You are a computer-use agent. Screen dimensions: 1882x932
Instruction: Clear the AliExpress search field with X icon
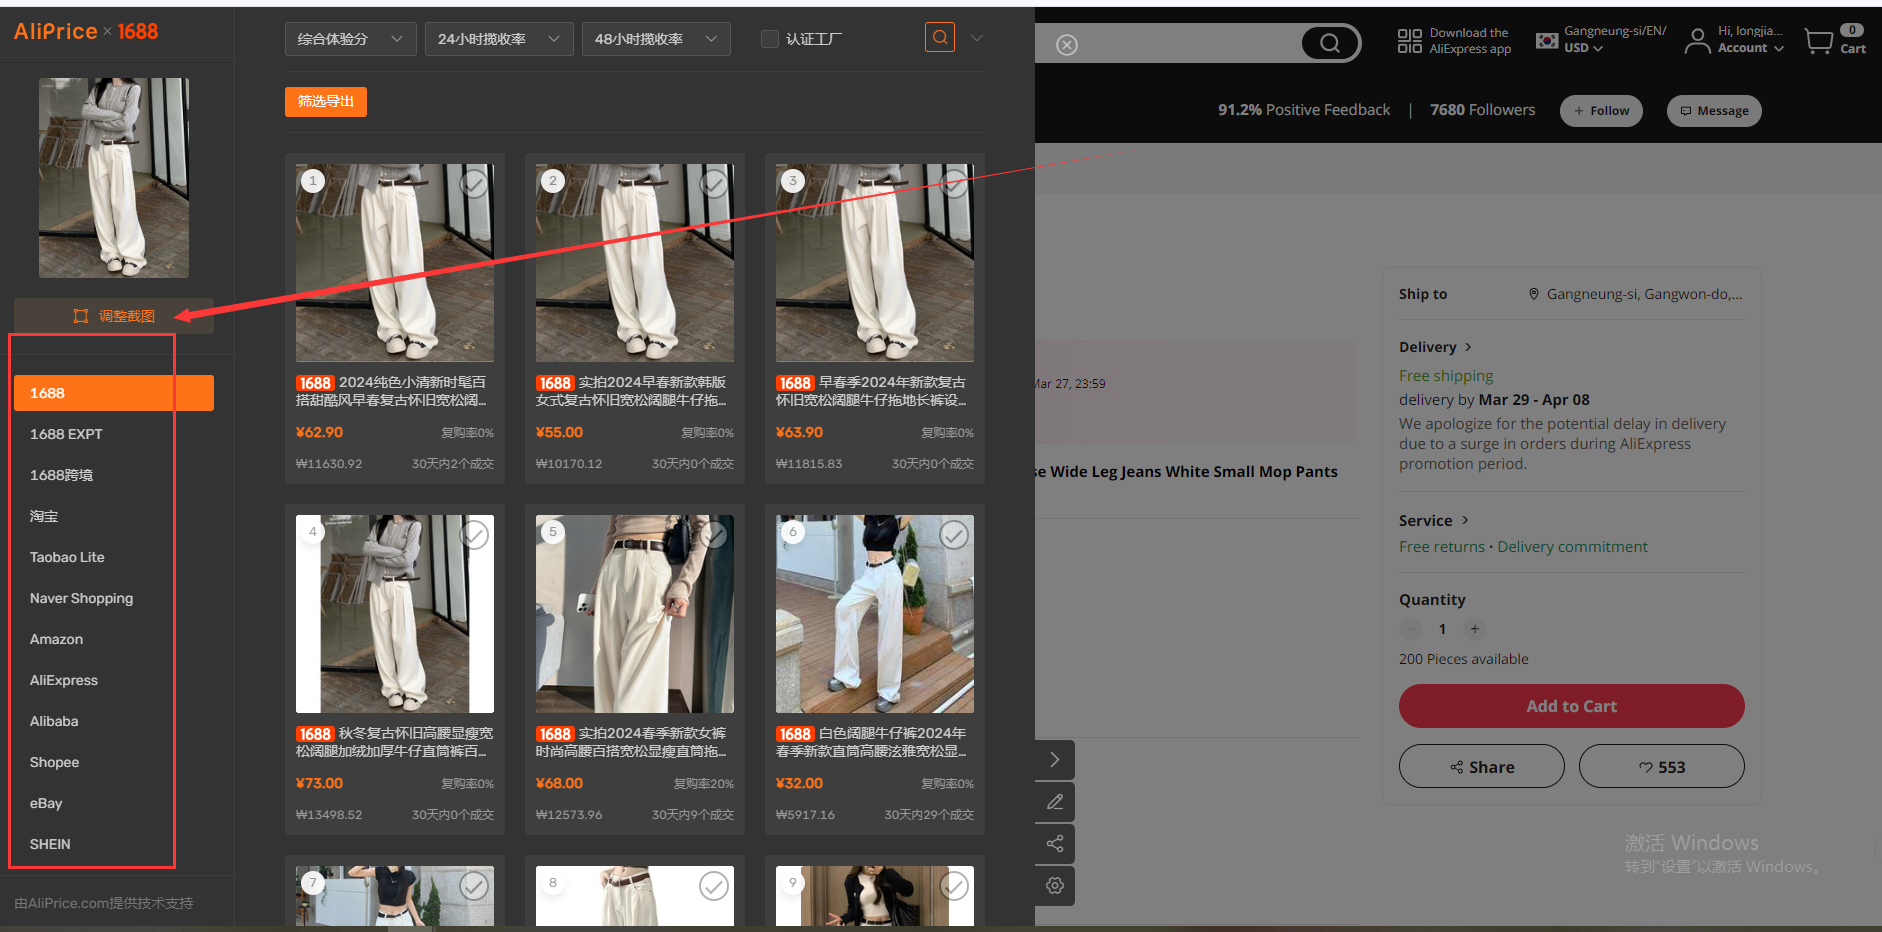click(x=1067, y=45)
